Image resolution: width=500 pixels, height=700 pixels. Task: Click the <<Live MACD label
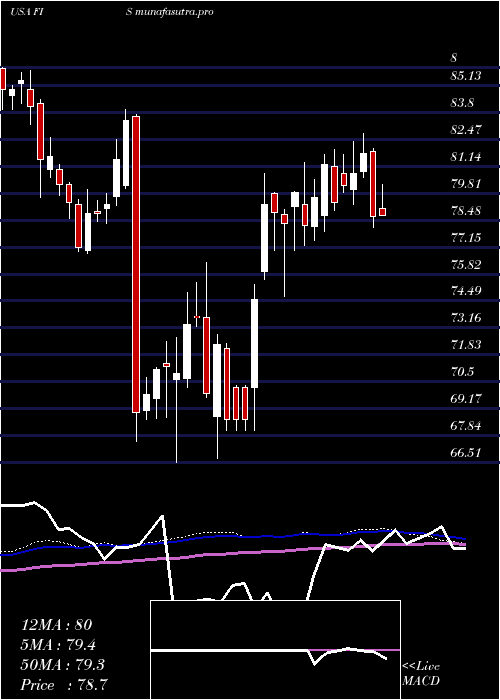(421, 674)
